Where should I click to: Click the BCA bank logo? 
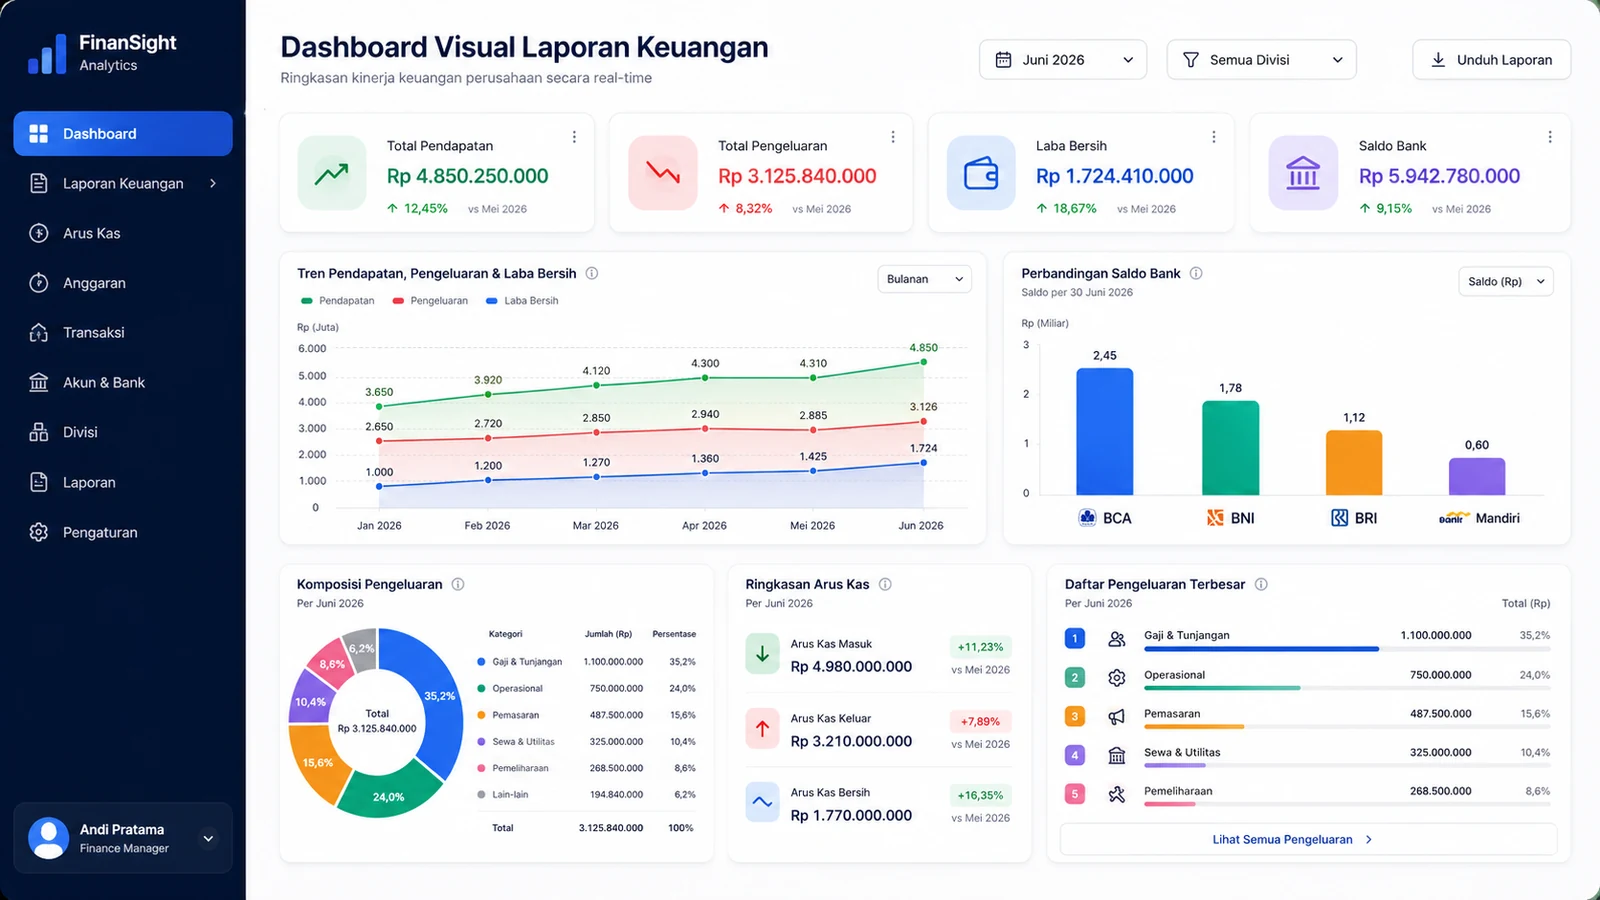(1087, 518)
